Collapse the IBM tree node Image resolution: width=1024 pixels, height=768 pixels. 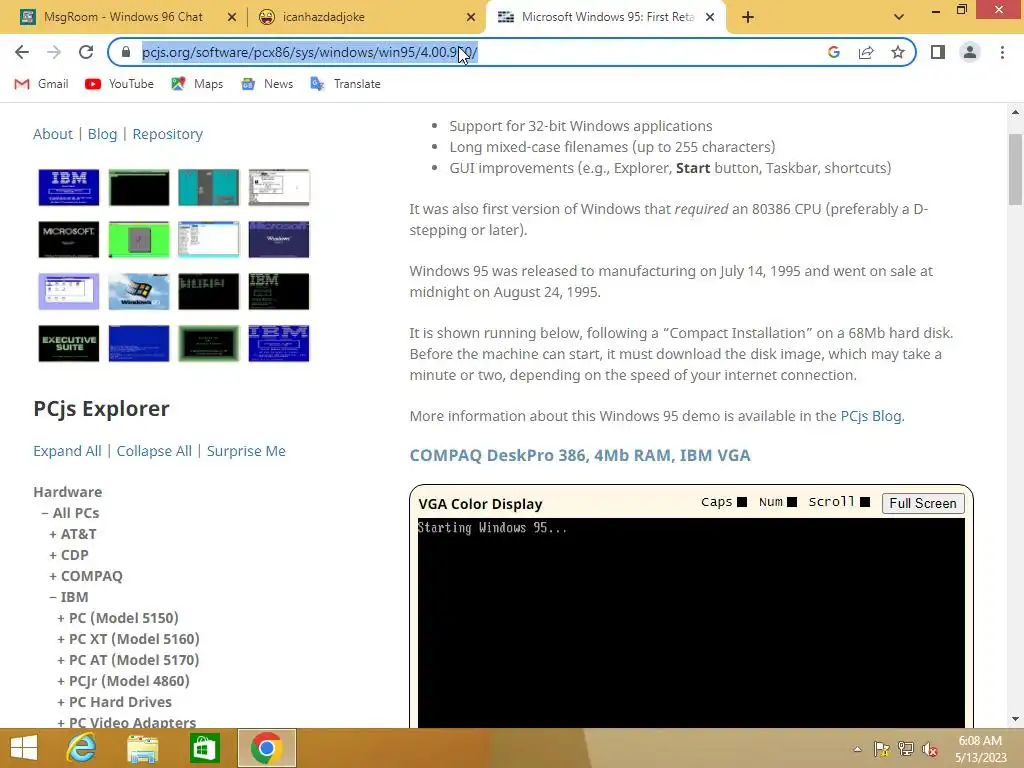click(x=69, y=597)
